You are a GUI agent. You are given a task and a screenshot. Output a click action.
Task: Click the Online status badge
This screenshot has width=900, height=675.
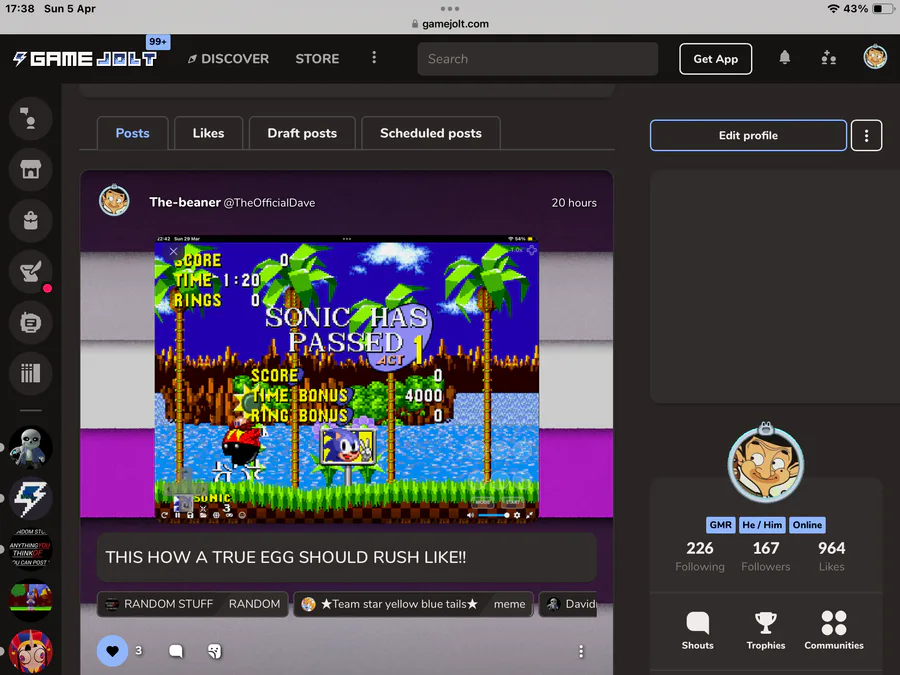[807, 525]
